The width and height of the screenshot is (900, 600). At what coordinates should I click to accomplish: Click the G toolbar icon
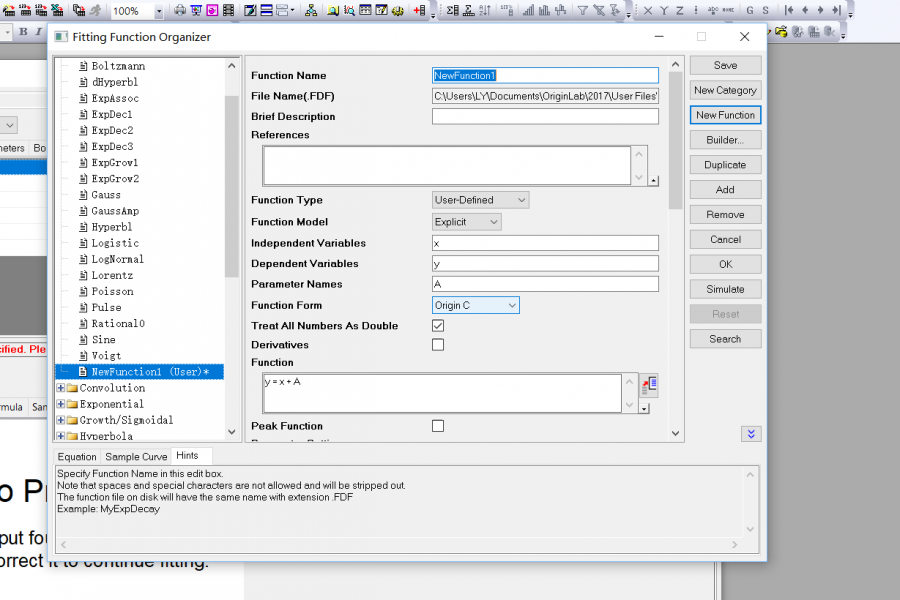[x=750, y=10]
